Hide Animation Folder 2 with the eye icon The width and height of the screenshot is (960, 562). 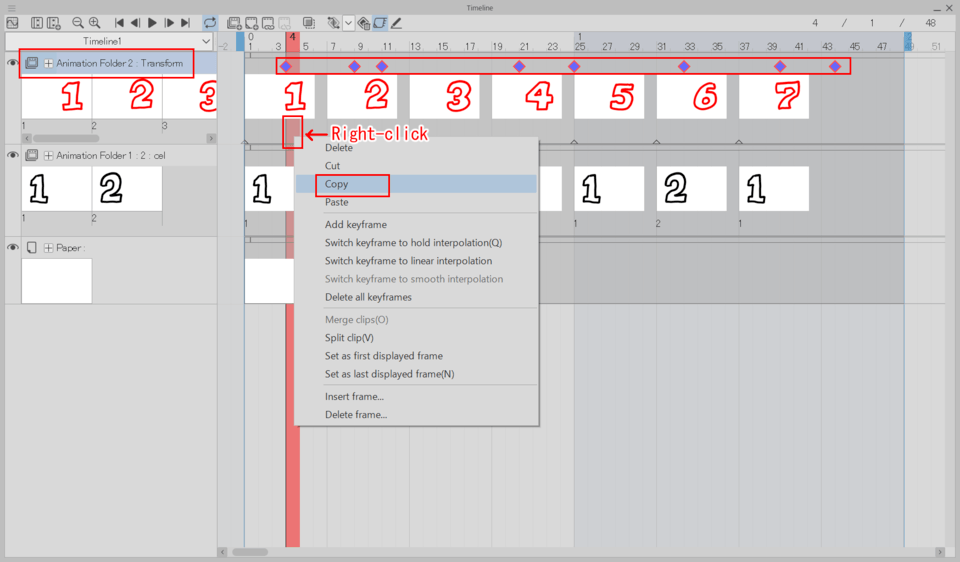point(12,63)
